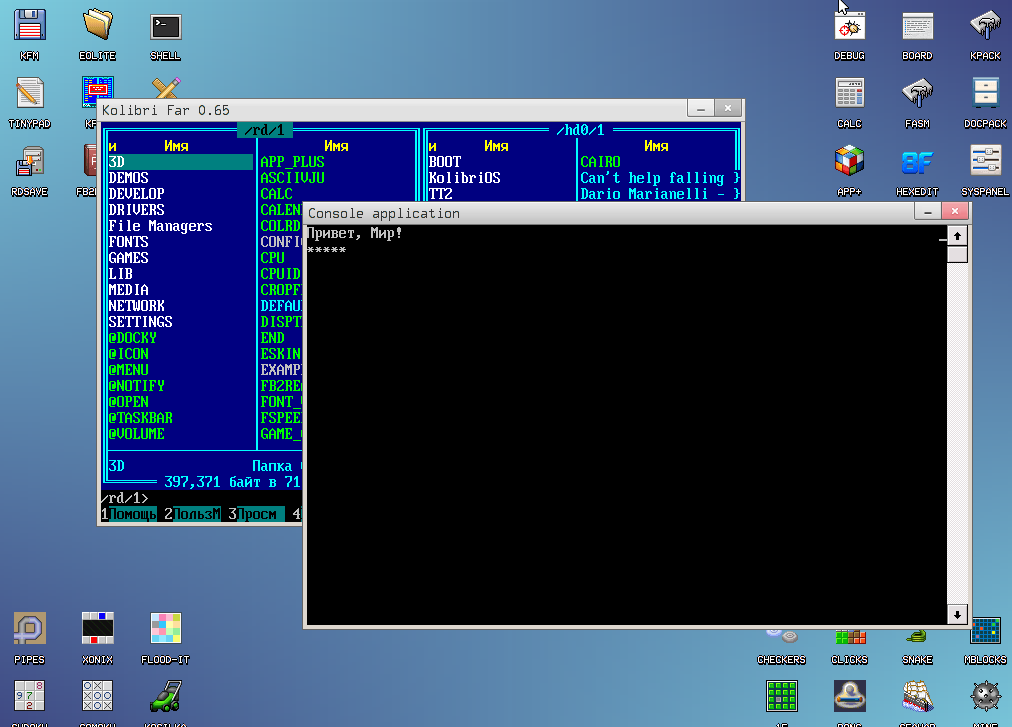Select the DEMOS folder in left panel

pyautogui.click(x=129, y=178)
